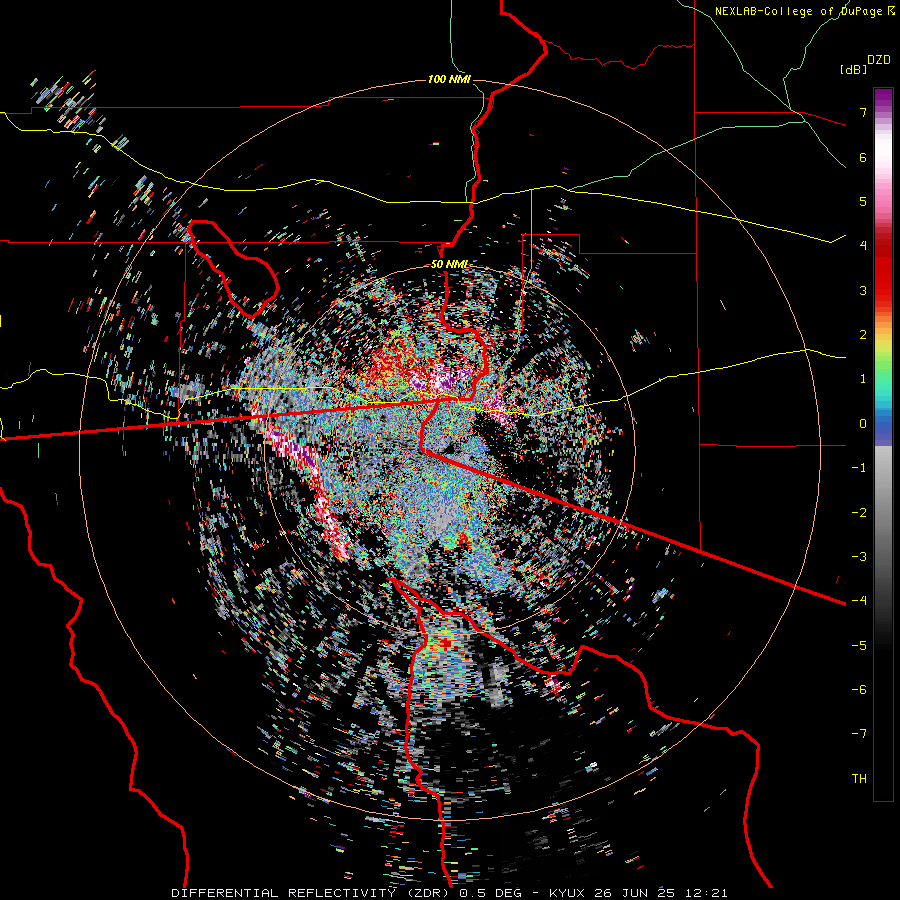The height and width of the screenshot is (900, 900).
Task: Click the -3 value on the ZDR scale
Action: [859, 556]
